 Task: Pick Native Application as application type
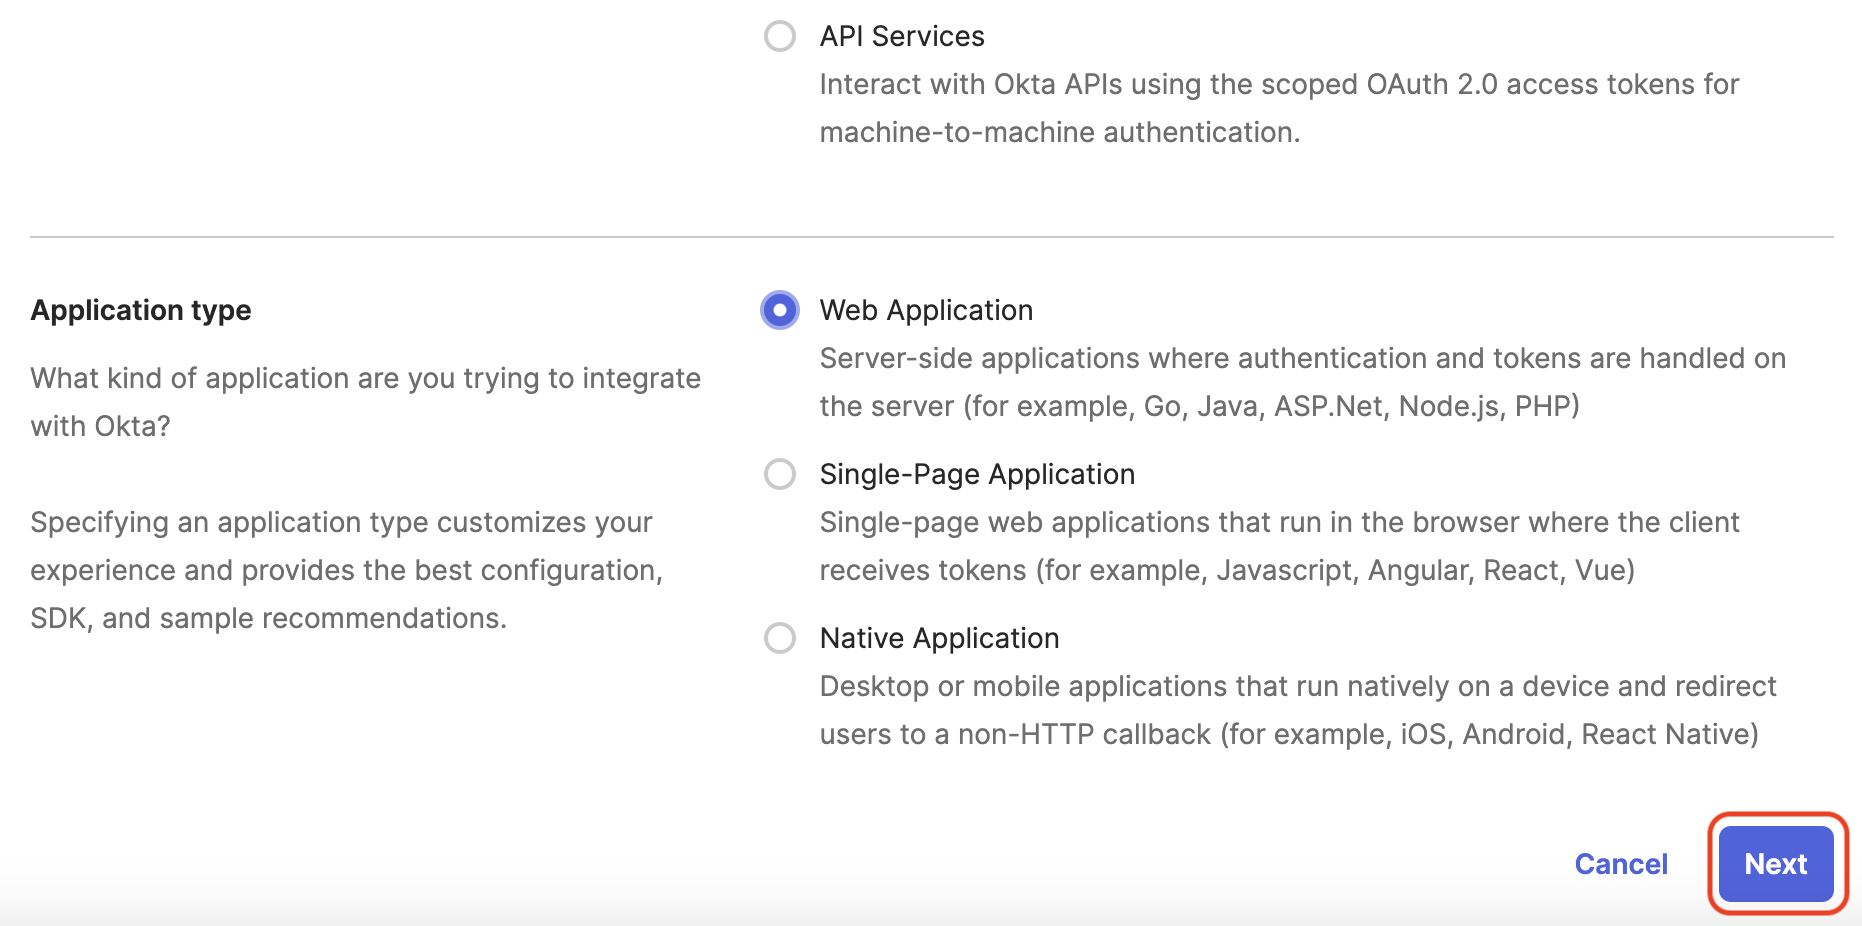(x=779, y=638)
